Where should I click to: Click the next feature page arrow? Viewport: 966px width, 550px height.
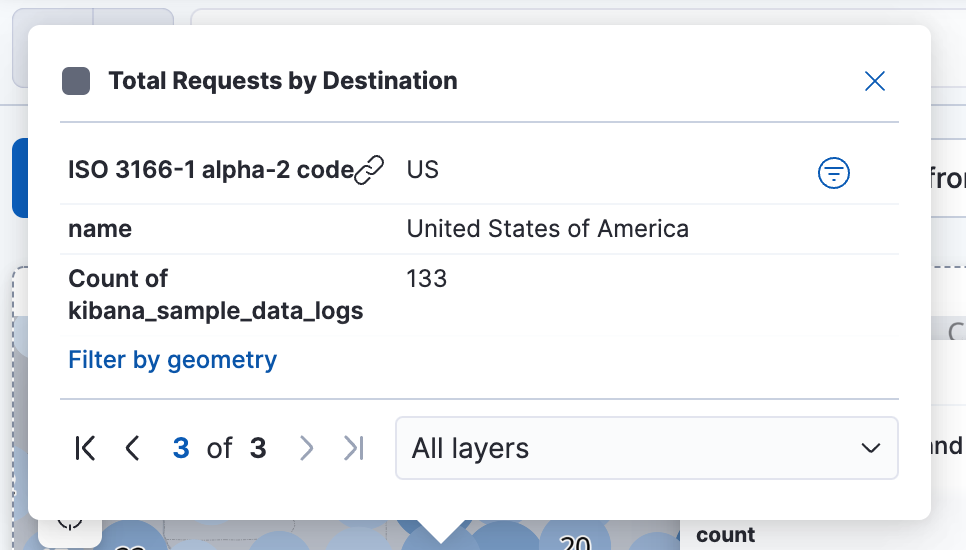click(307, 449)
